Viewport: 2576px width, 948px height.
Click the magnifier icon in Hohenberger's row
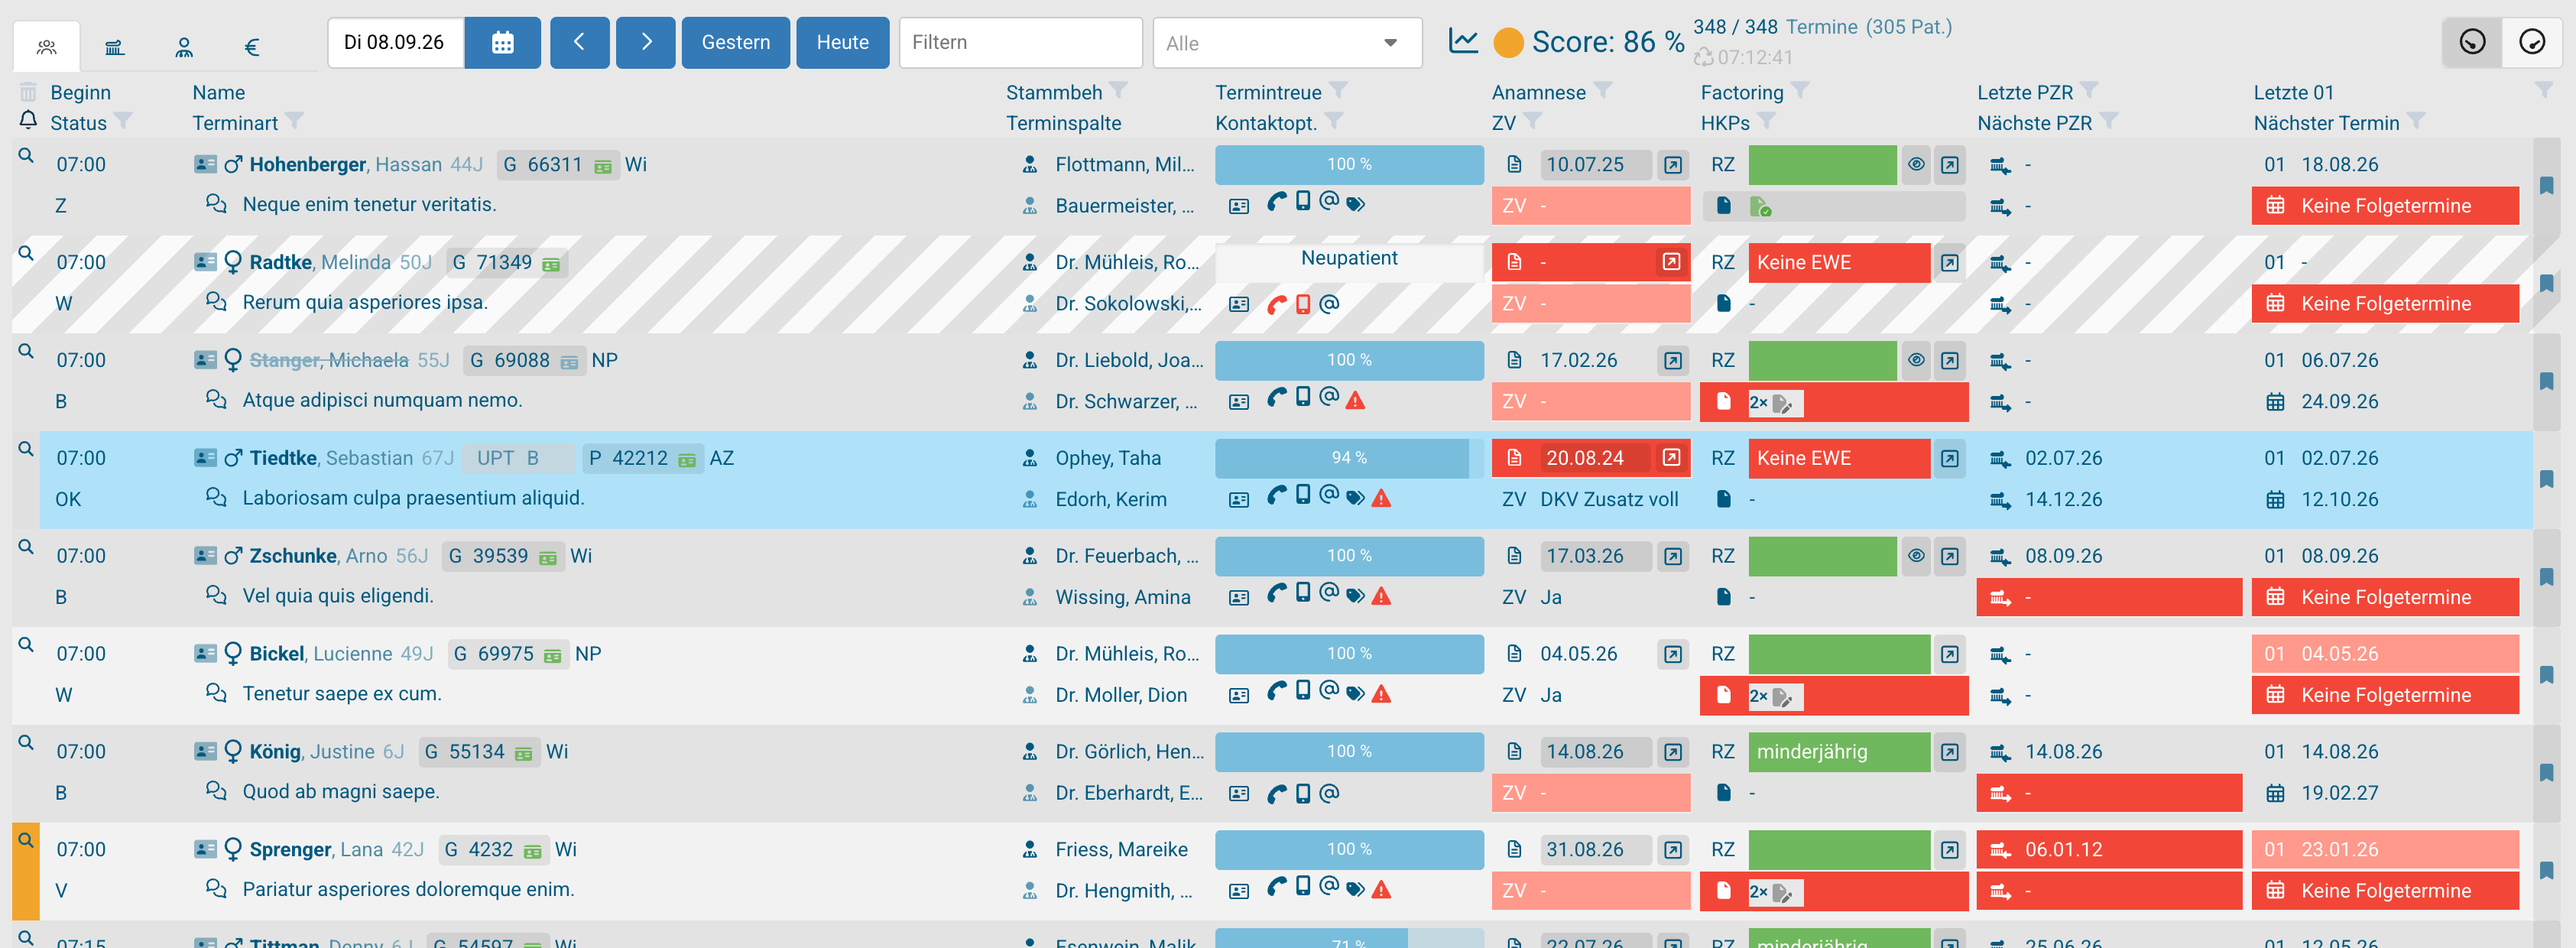[x=26, y=156]
